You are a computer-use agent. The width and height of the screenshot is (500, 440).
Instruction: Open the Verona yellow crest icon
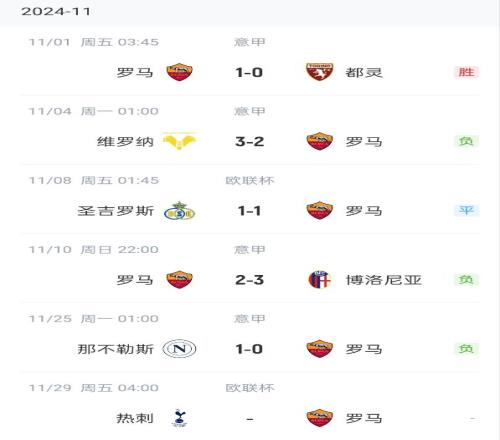point(179,141)
